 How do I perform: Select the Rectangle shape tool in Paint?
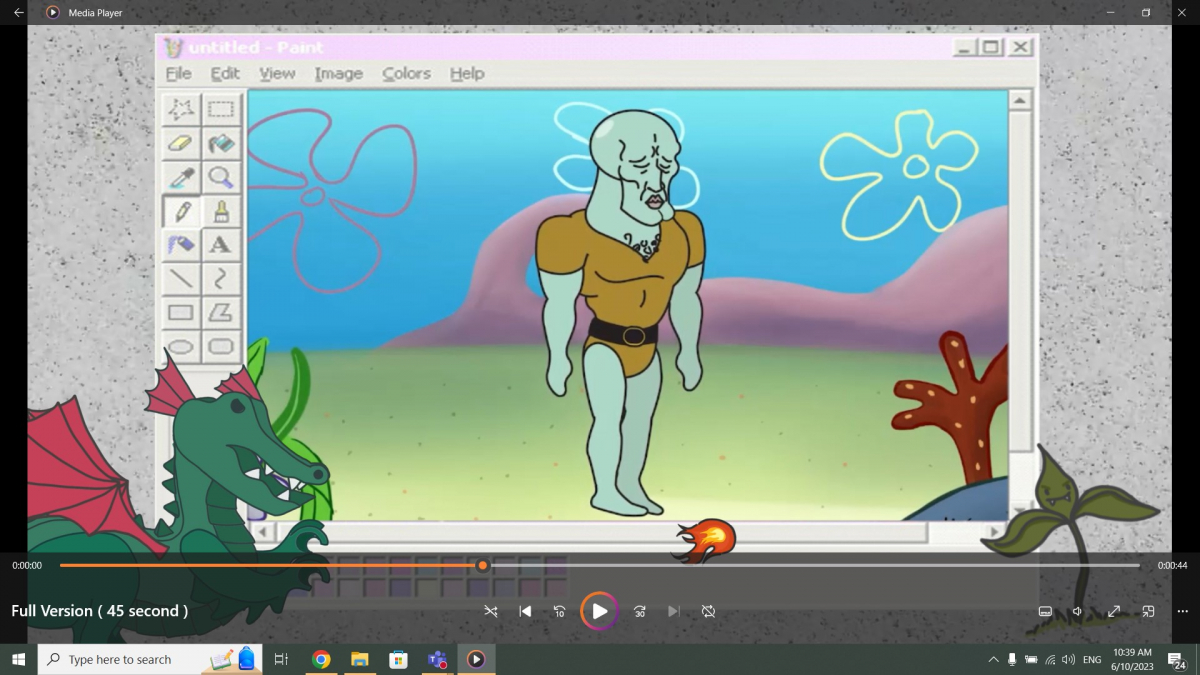pos(181,313)
